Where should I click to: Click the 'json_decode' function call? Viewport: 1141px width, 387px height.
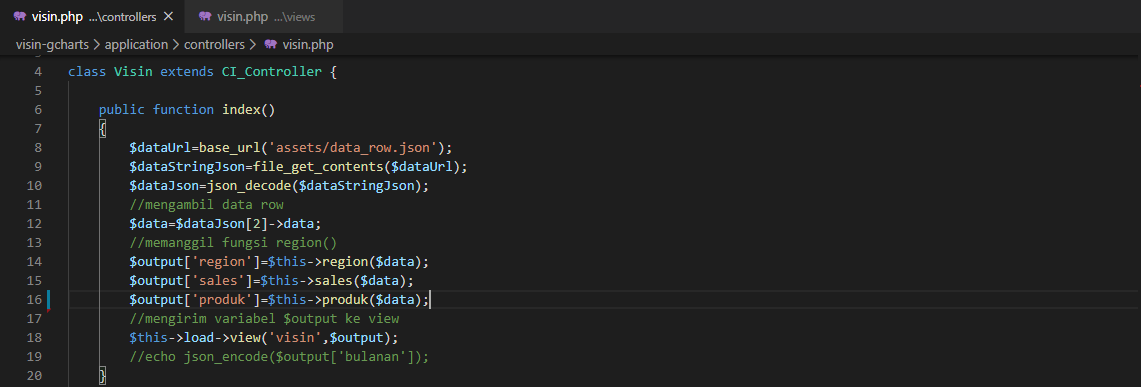click(x=249, y=185)
